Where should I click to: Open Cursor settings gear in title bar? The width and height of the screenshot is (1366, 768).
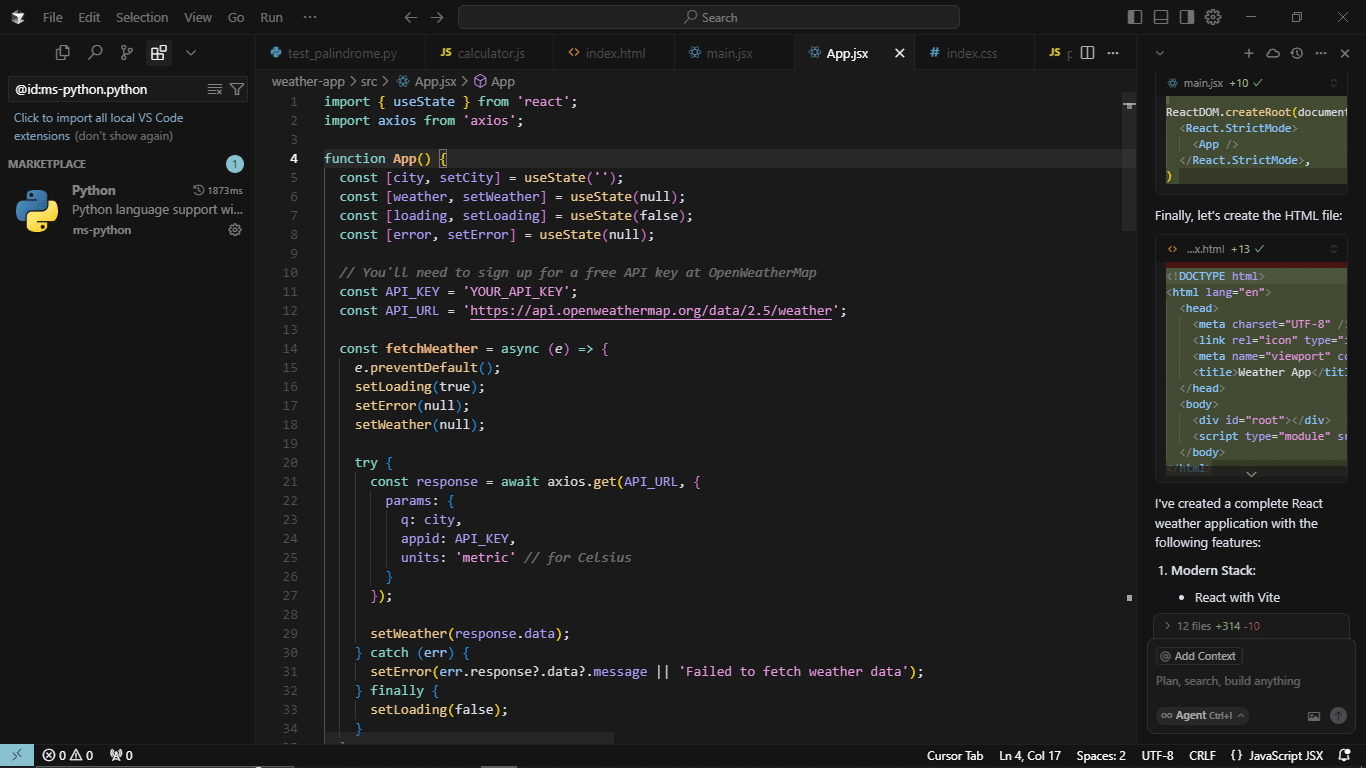coord(1213,17)
